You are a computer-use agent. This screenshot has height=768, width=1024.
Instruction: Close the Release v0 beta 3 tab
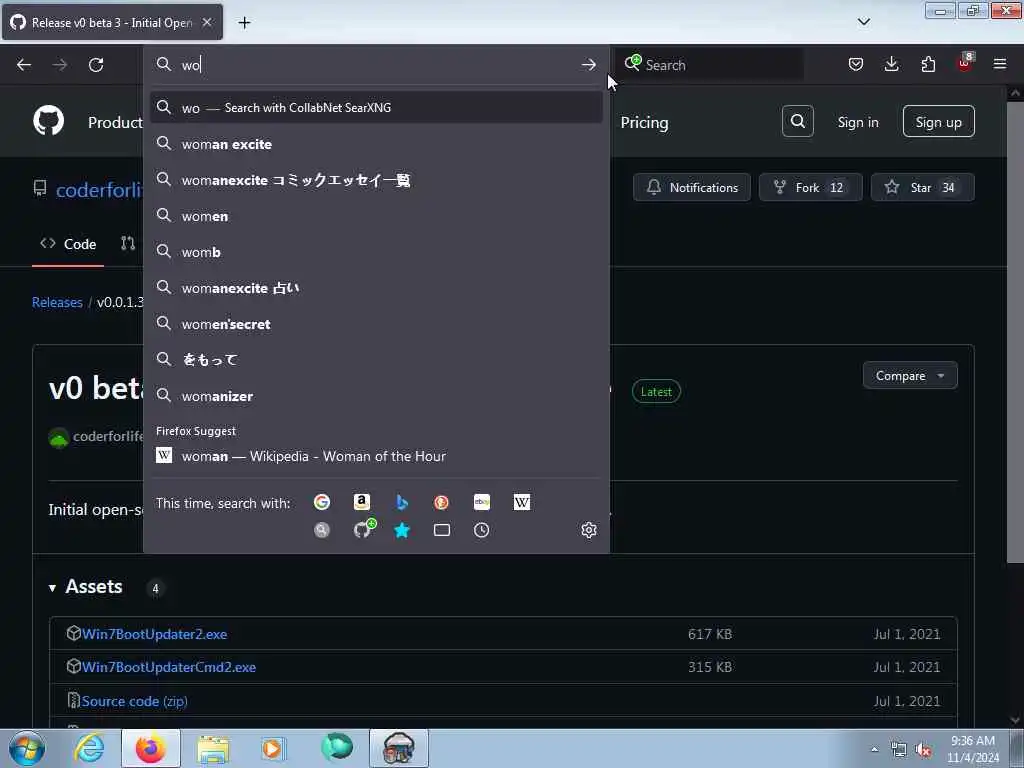tap(206, 22)
